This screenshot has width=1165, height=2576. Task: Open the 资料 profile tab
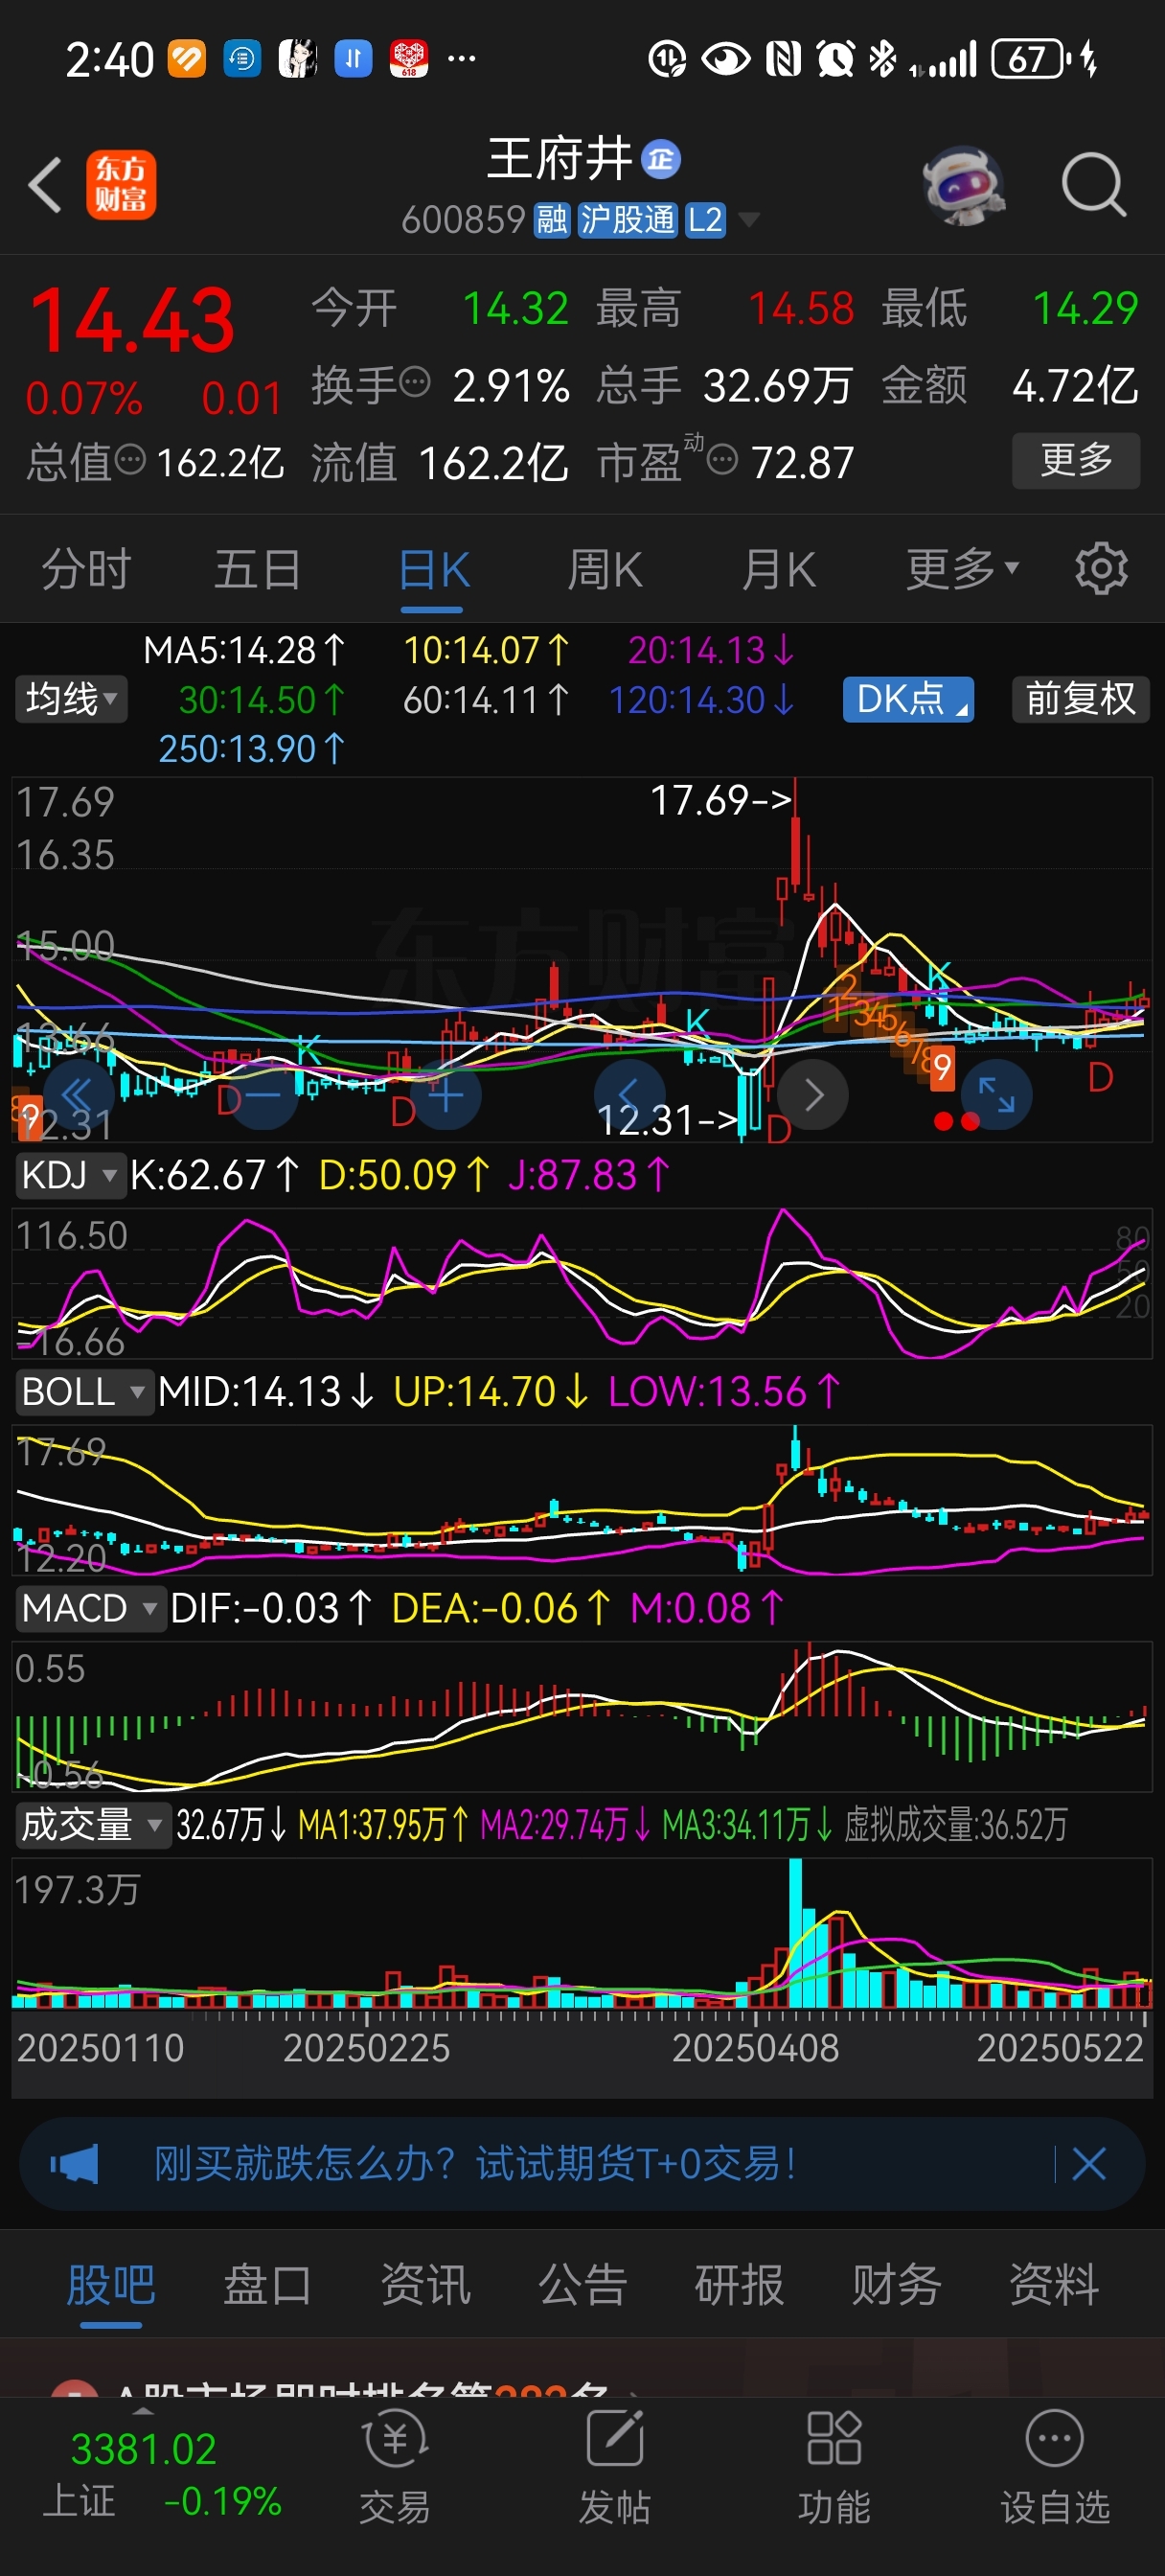click(1054, 2285)
